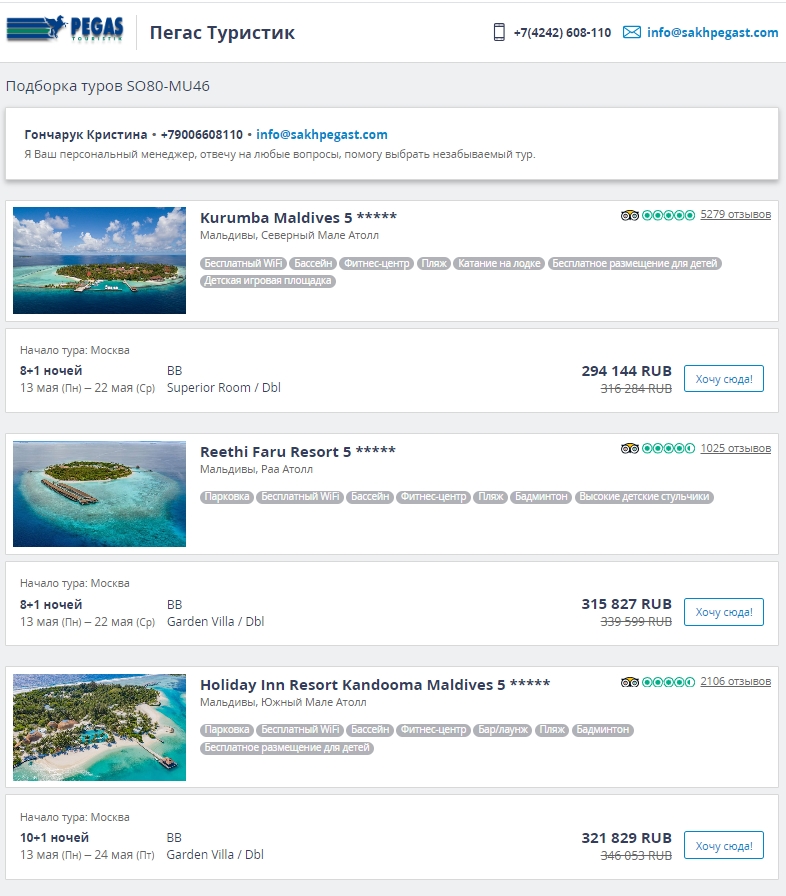Open 5279 отзывов reviews link
This screenshot has height=896, width=786.
pos(736,215)
